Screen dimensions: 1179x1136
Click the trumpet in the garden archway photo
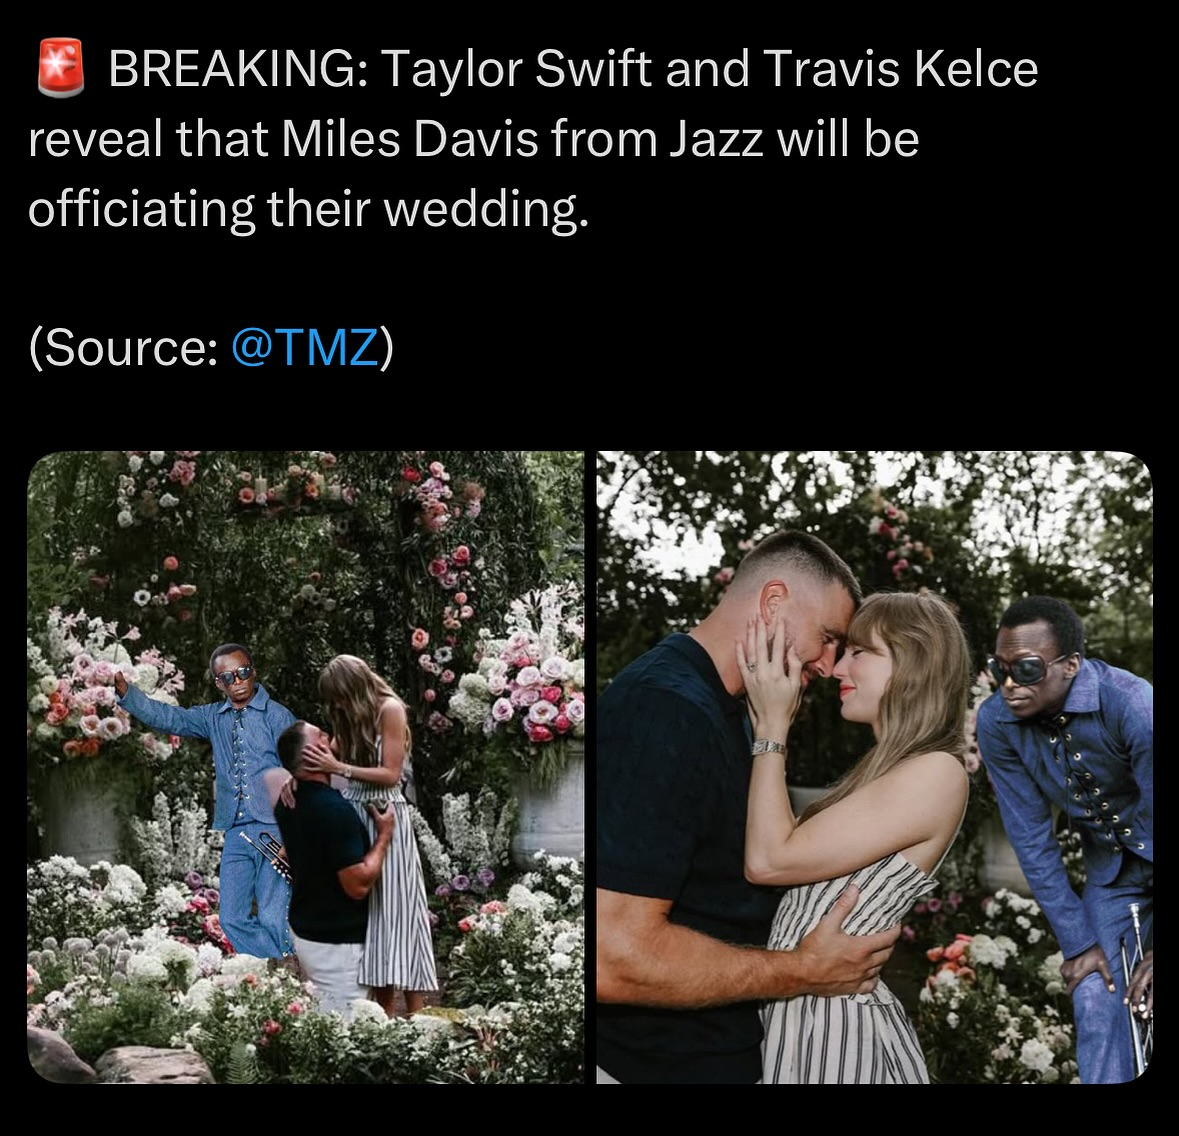pyautogui.click(x=267, y=855)
